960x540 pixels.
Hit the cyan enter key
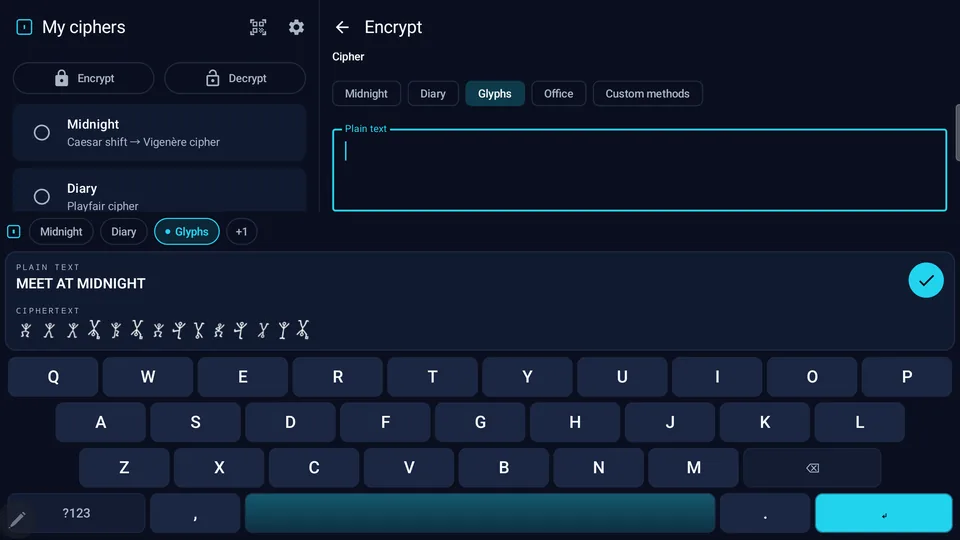883,513
